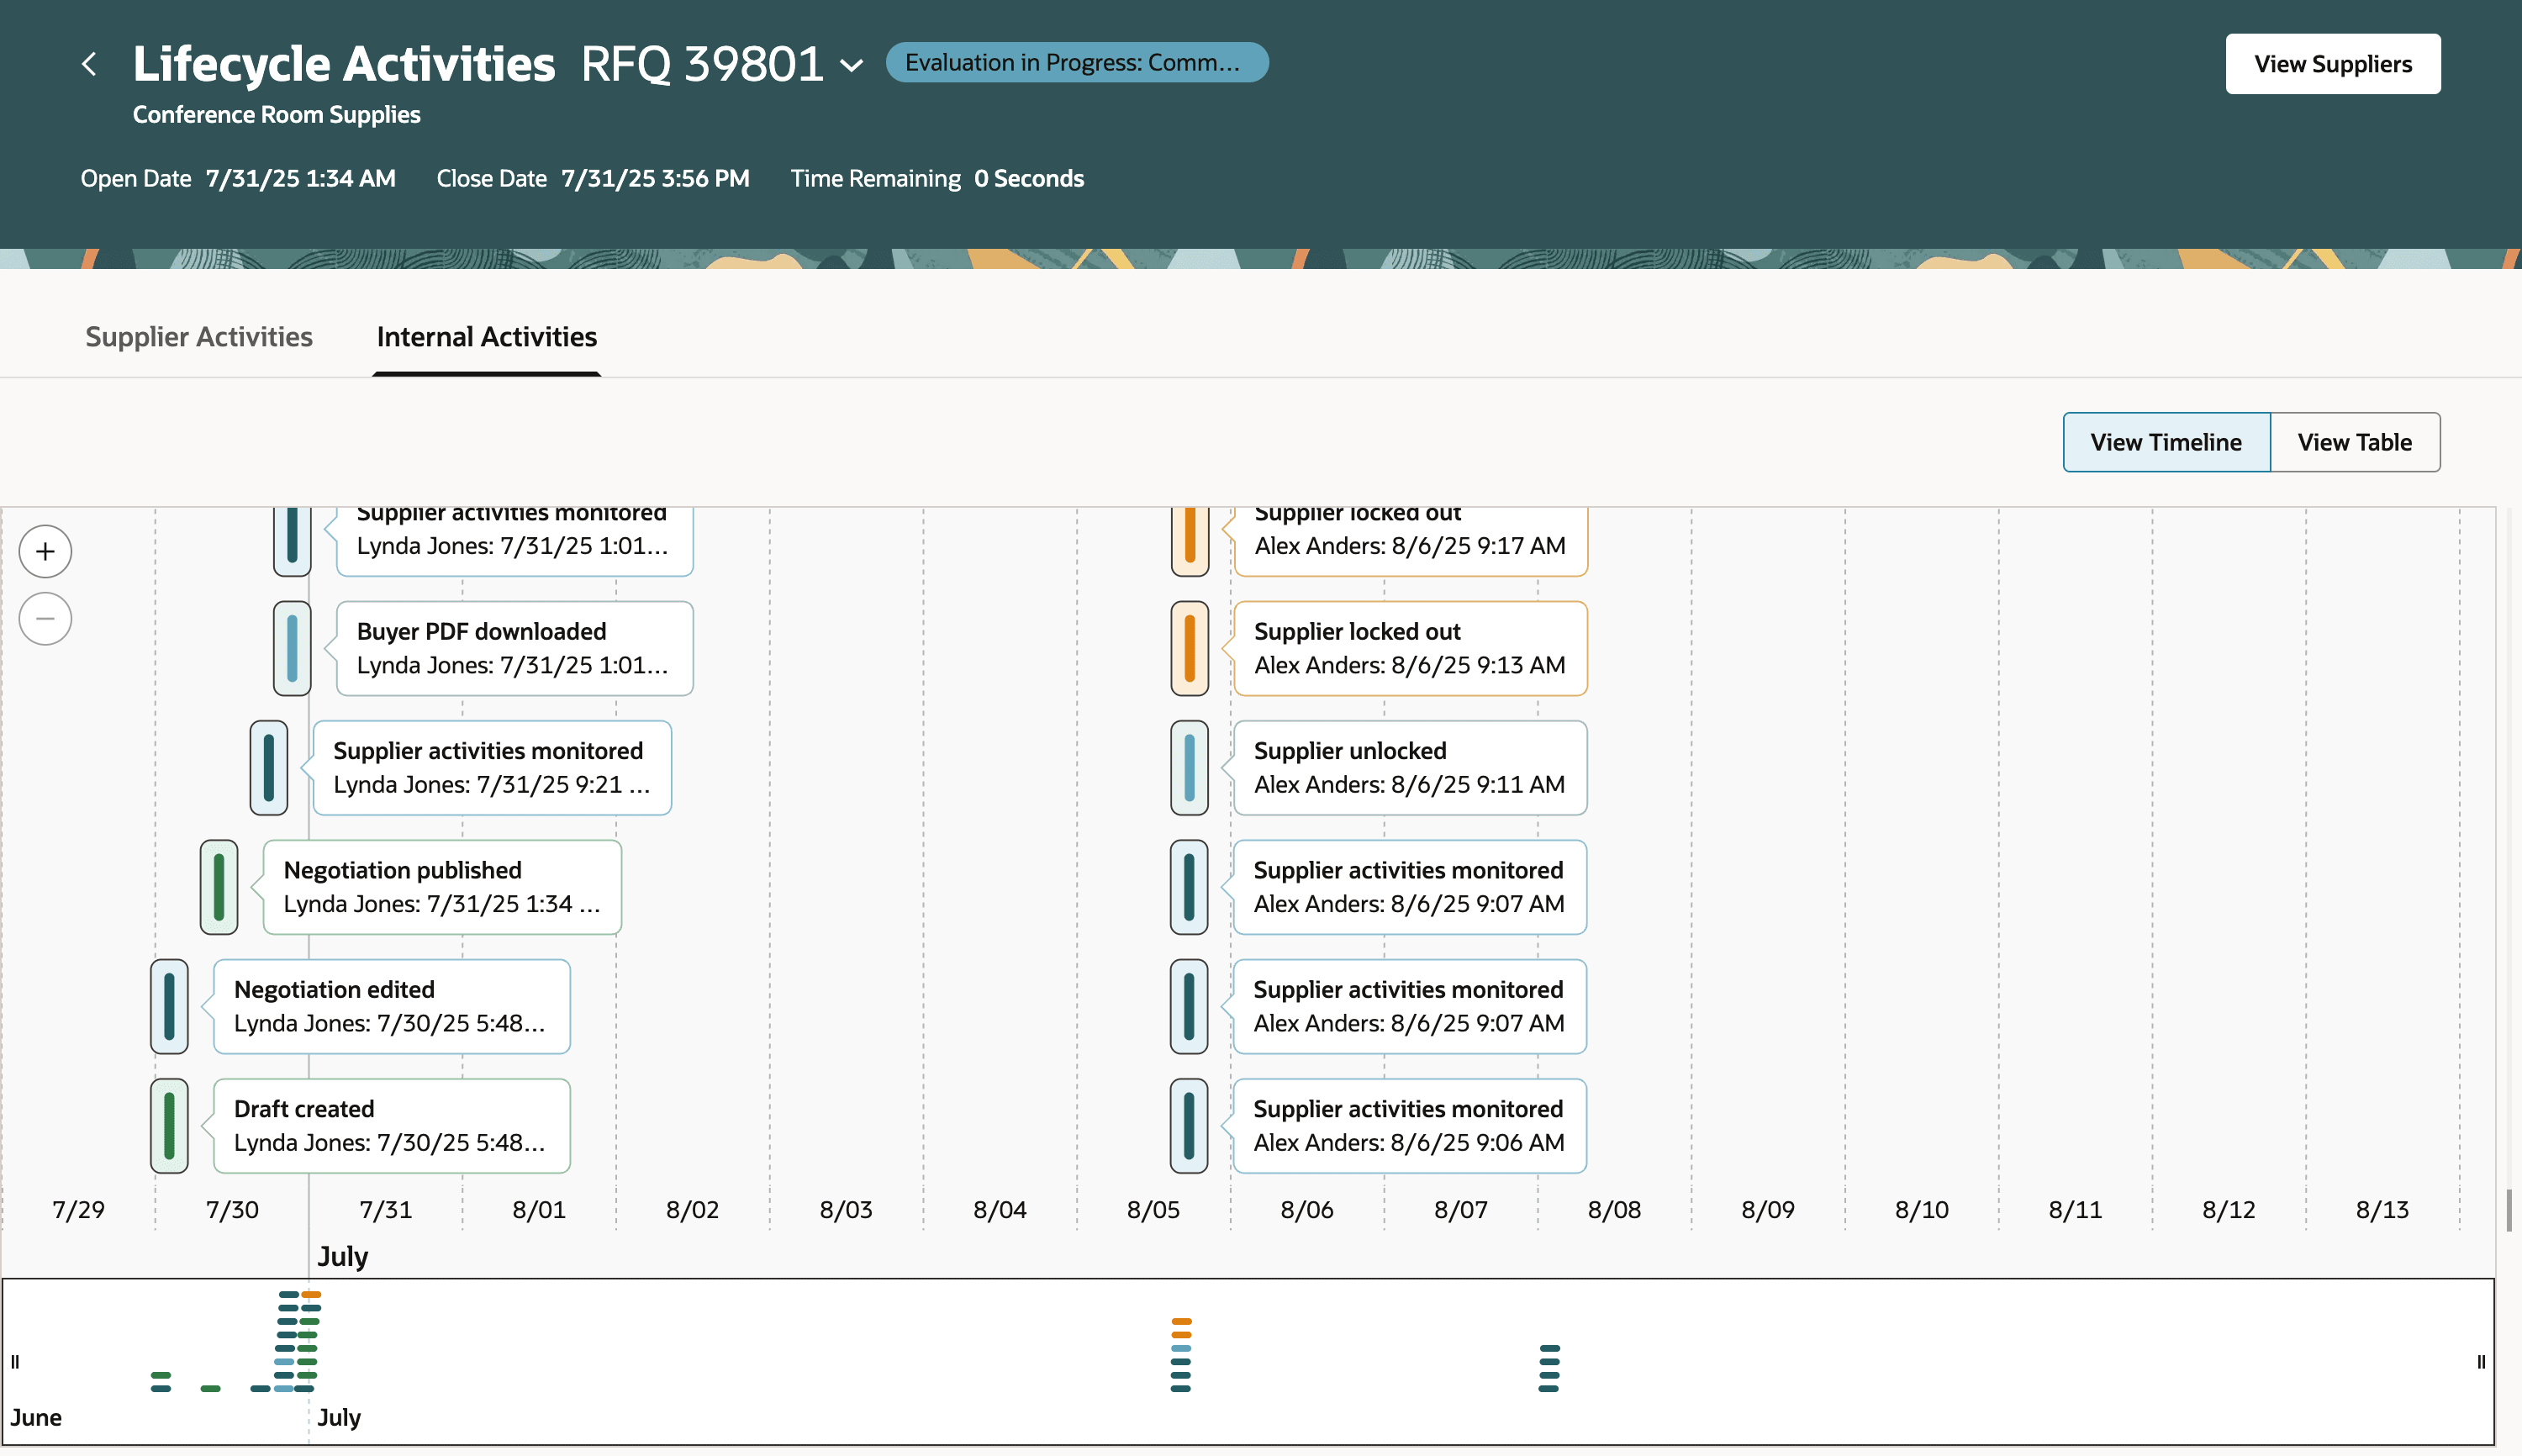2522x1456 pixels.
Task: Switch to View Table mode
Action: [x=2354, y=442]
